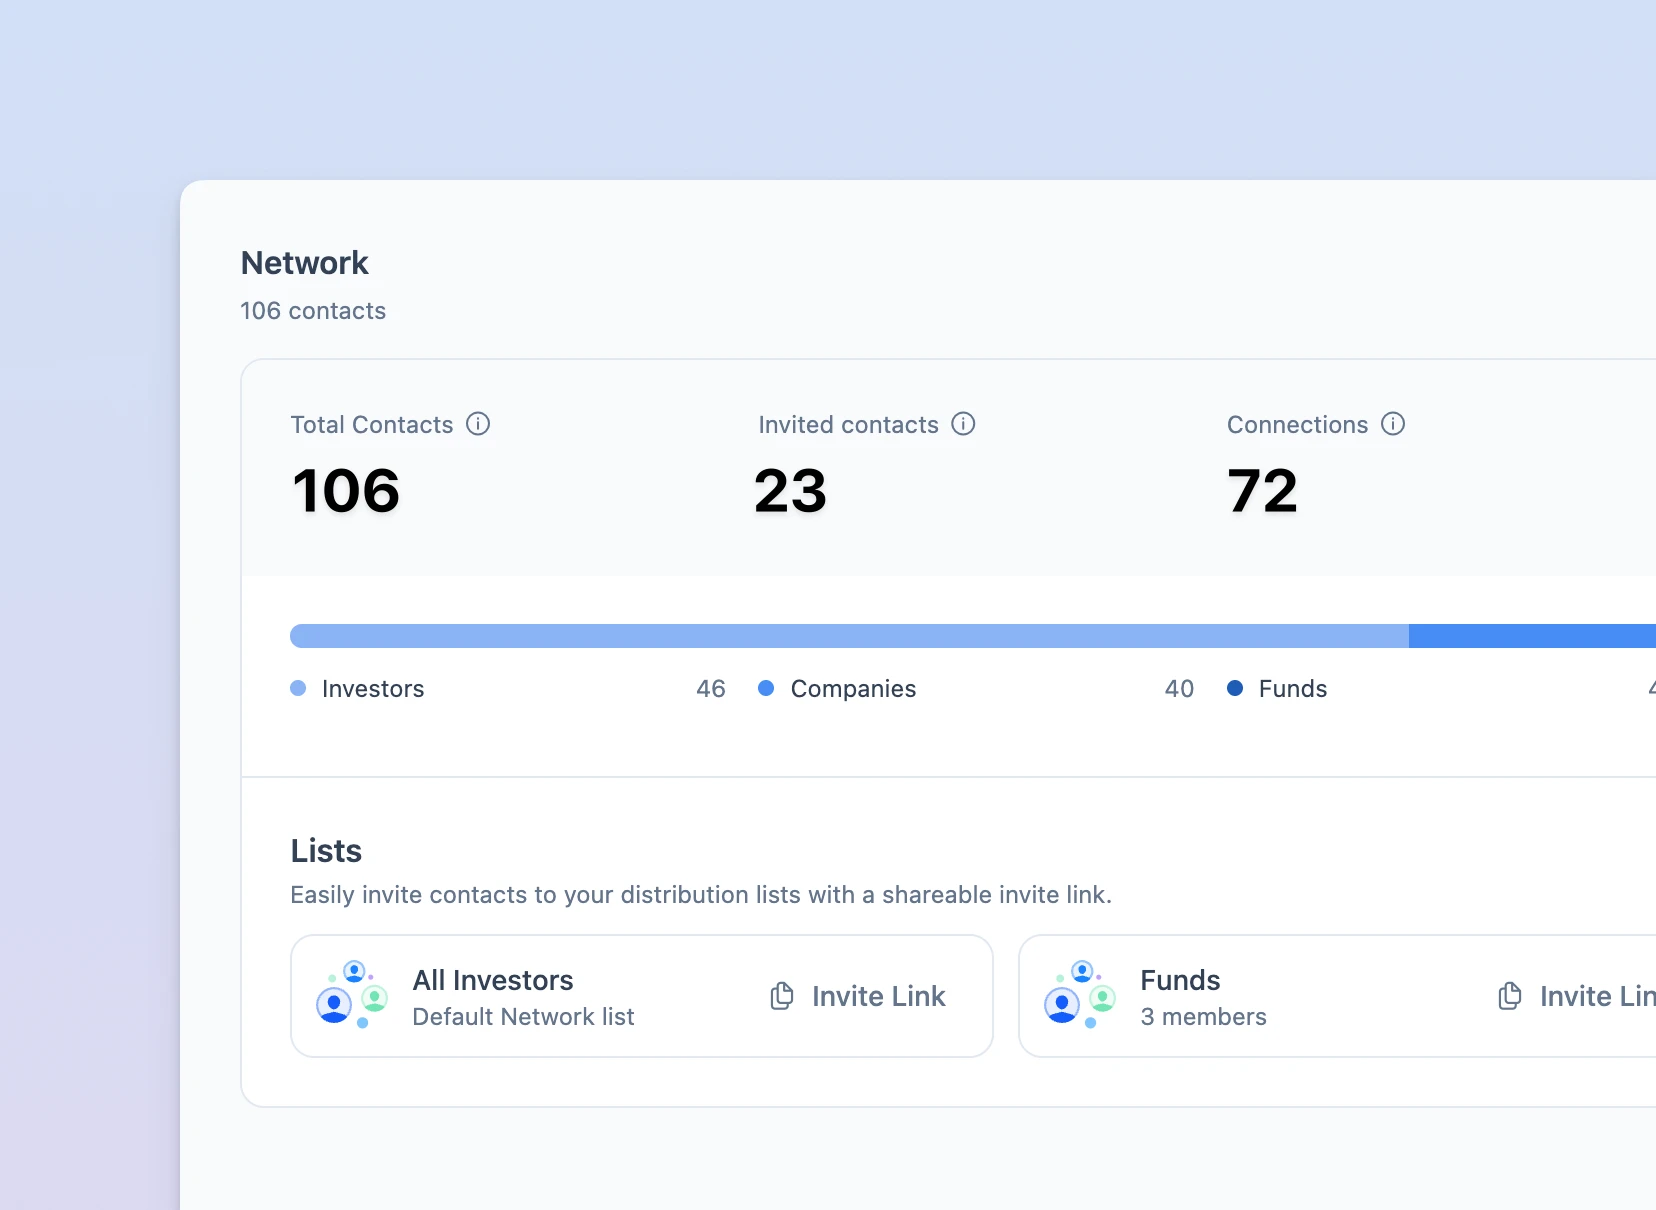Click the copy icon in Funds list card

pos(1510,996)
